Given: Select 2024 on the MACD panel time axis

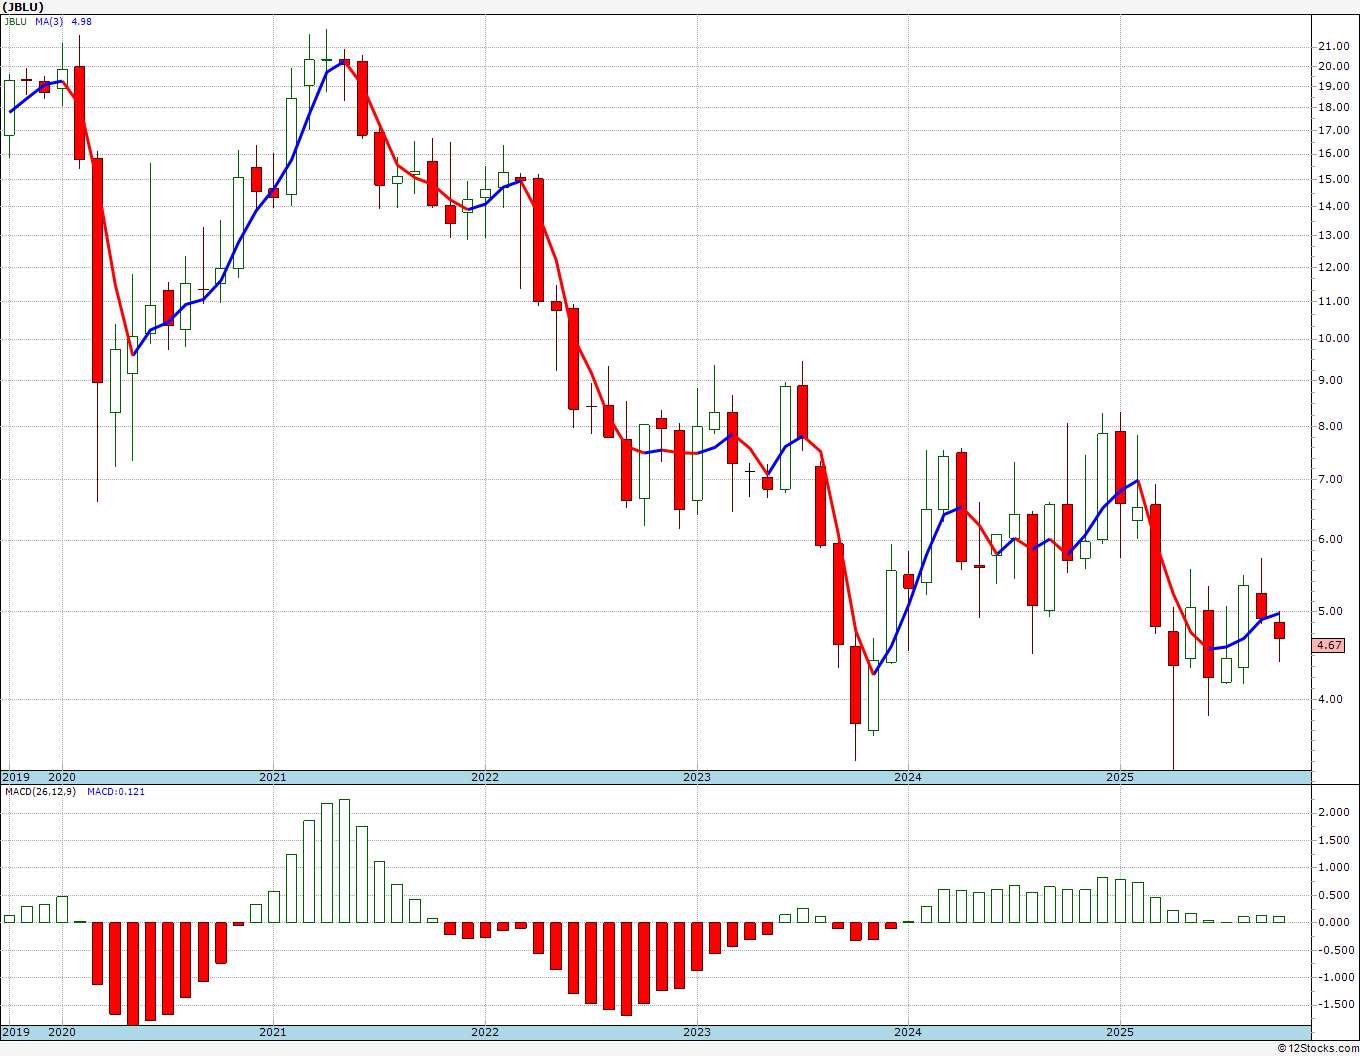Looking at the screenshot, I should pos(908,1033).
